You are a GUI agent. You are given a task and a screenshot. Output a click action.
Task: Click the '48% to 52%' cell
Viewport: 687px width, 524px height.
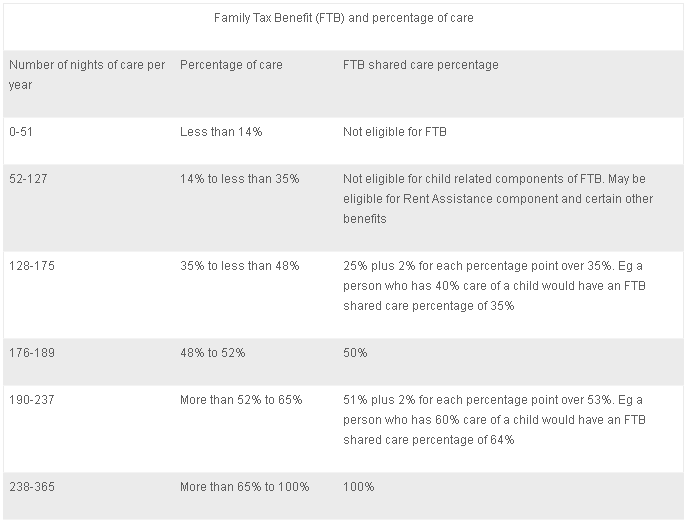212,353
